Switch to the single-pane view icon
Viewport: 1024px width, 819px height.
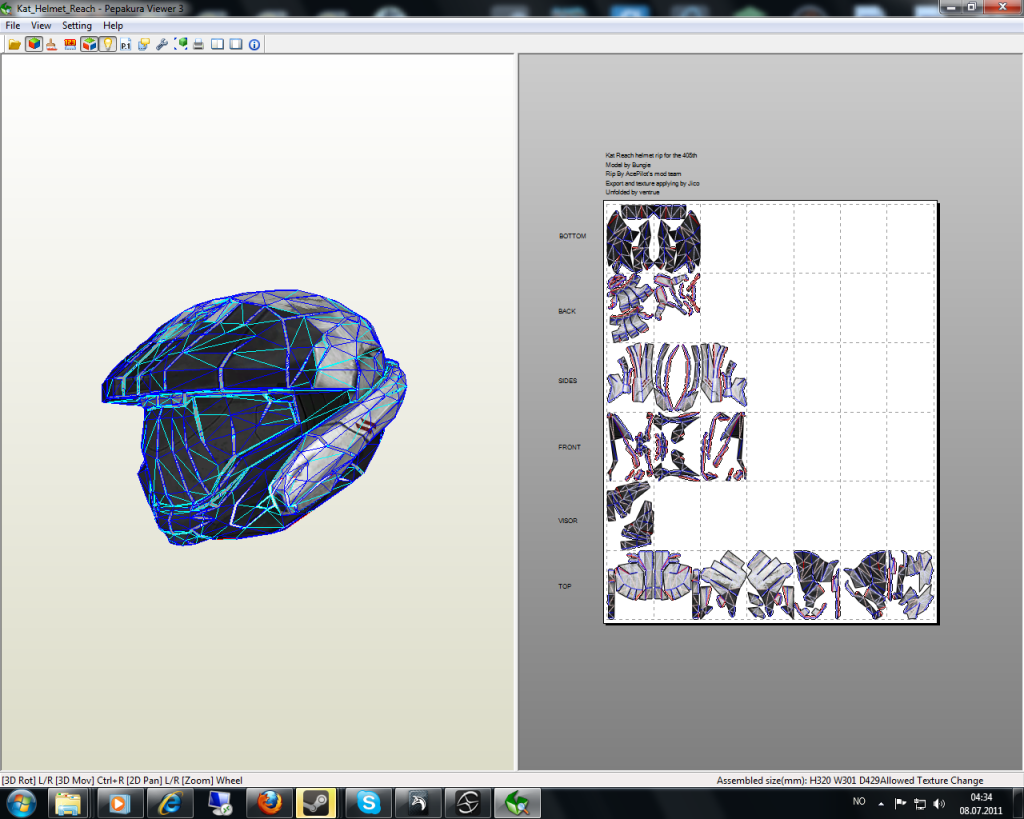pos(236,44)
